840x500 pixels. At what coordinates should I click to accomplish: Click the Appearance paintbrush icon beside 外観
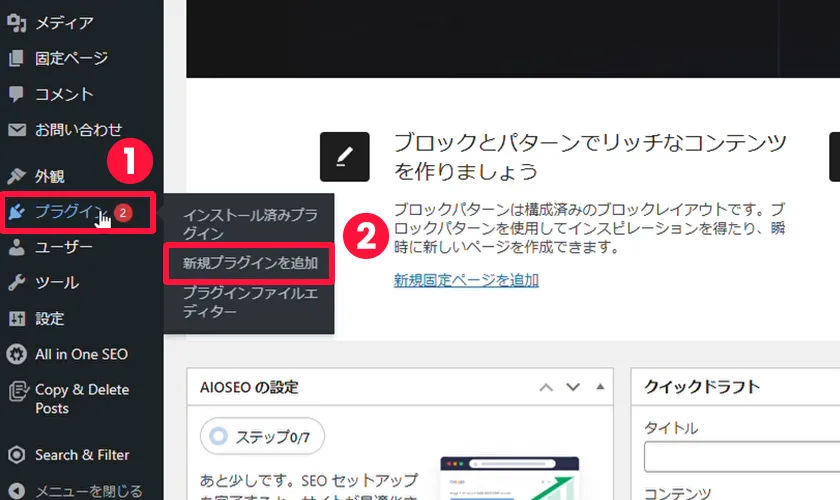pyautogui.click(x=16, y=176)
